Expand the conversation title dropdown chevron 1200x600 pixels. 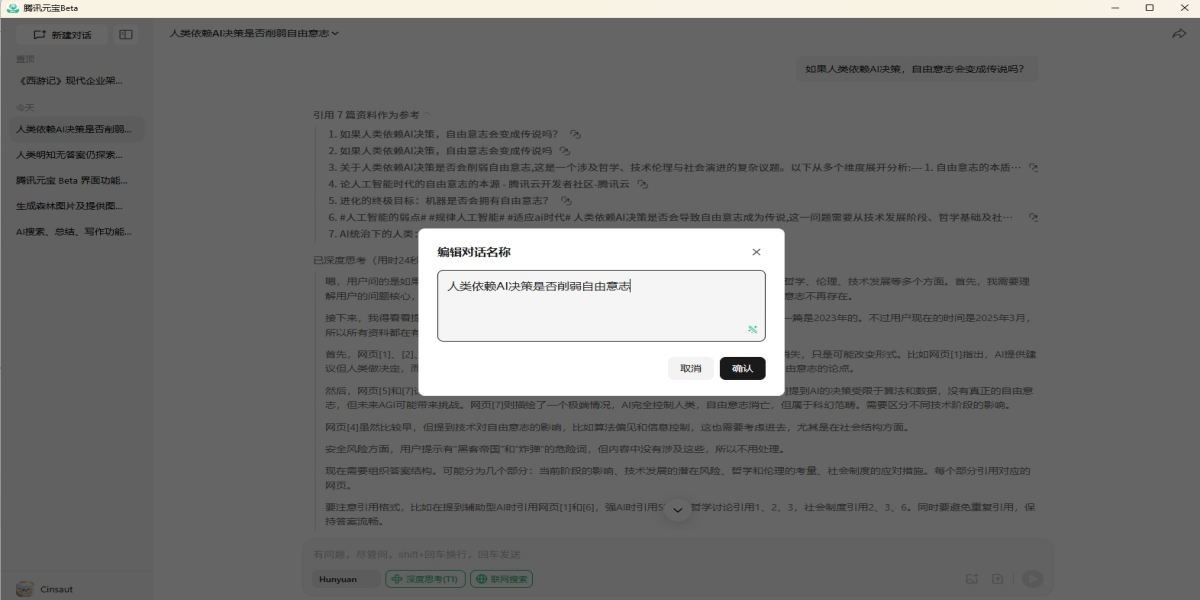[335, 34]
